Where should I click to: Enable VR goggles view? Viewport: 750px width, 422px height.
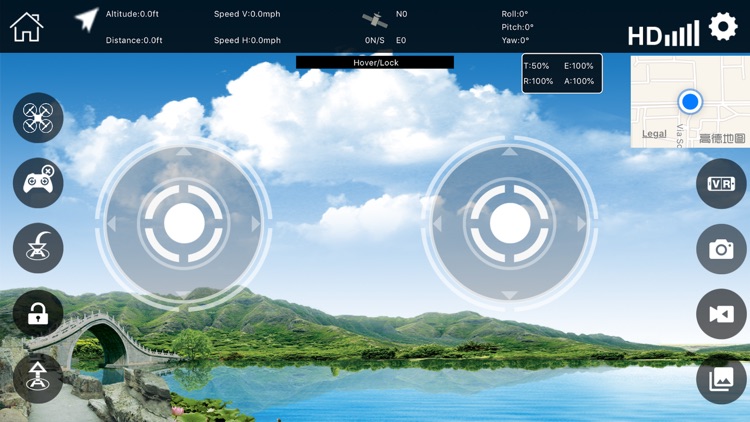(721, 184)
